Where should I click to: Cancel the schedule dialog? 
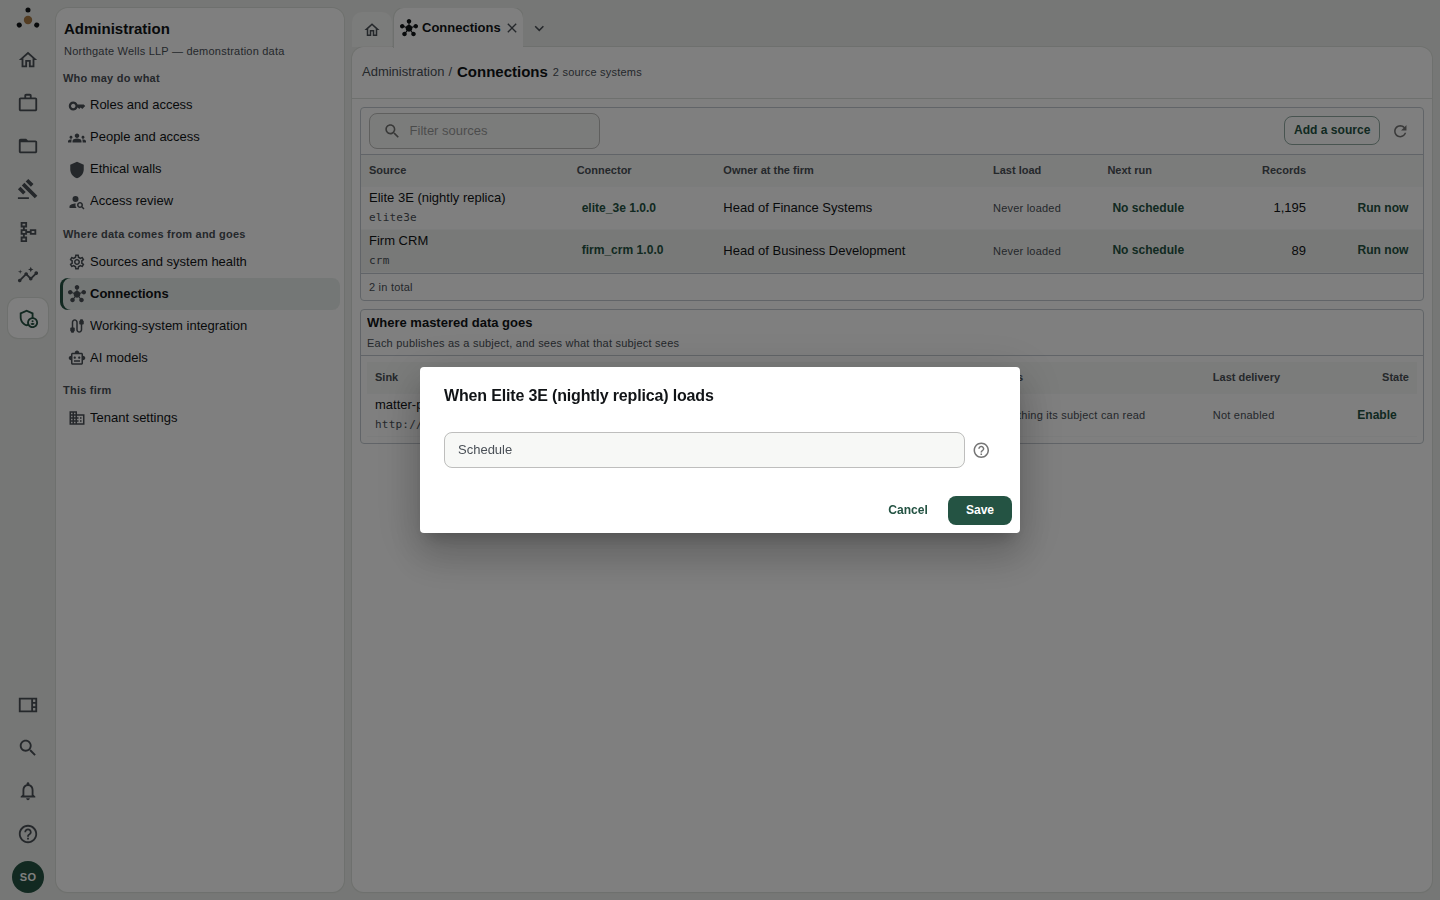pyautogui.click(x=908, y=510)
